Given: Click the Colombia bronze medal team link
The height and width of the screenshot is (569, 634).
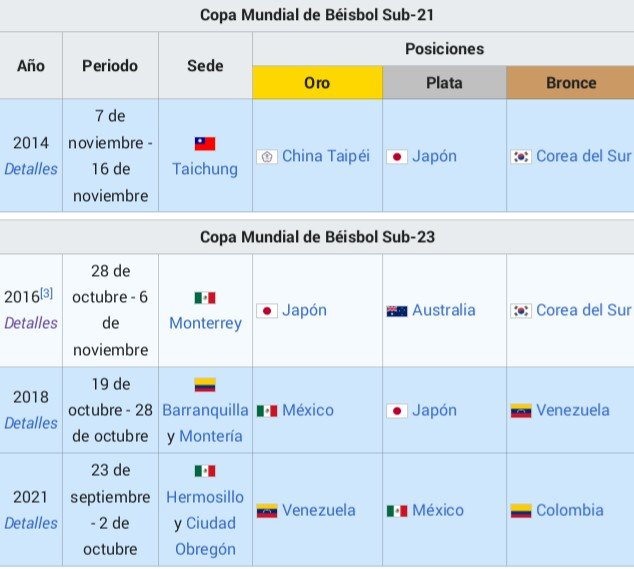Looking at the screenshot, I should point(570,510).
